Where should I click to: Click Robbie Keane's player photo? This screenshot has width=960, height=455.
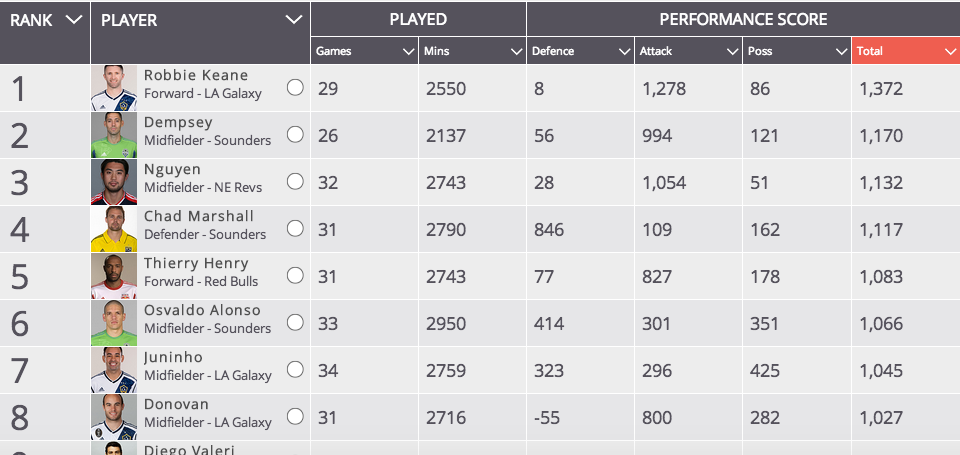point(114,88)
